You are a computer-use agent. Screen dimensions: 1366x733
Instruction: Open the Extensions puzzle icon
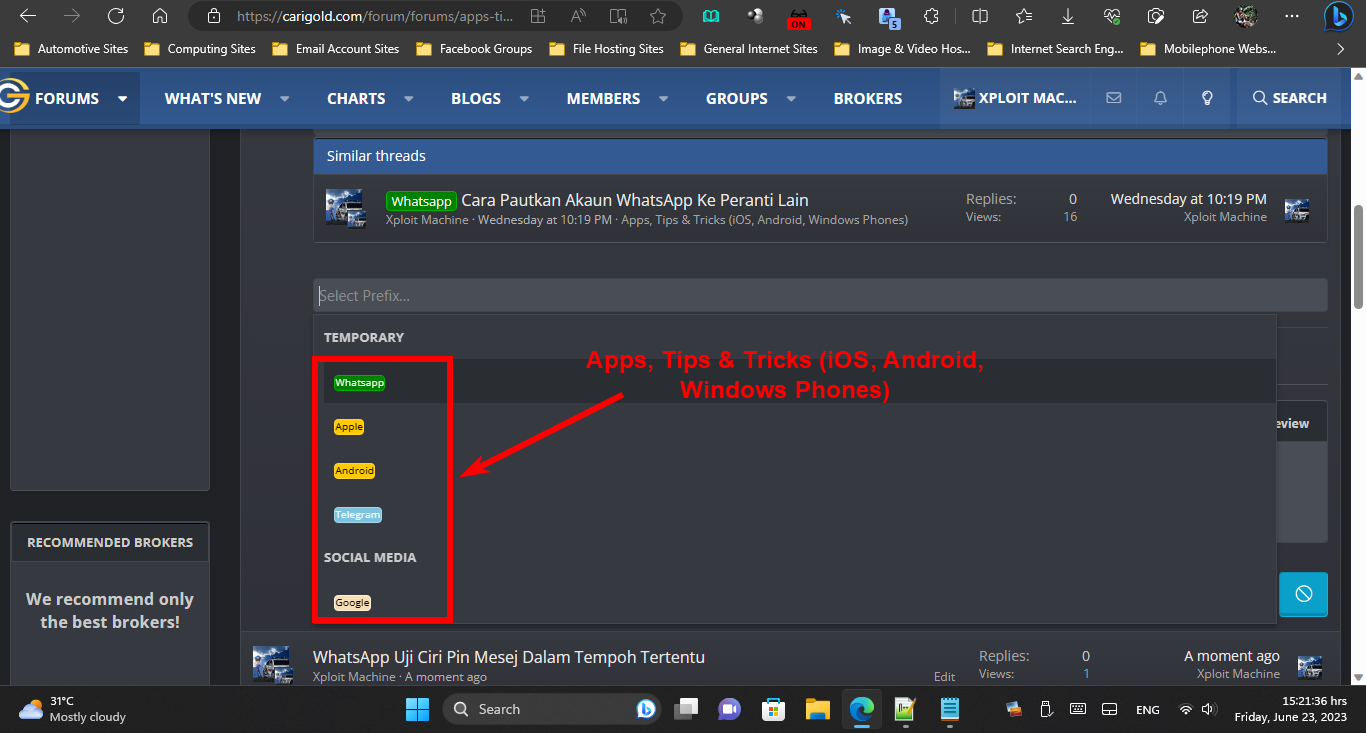tap(931, 16)
